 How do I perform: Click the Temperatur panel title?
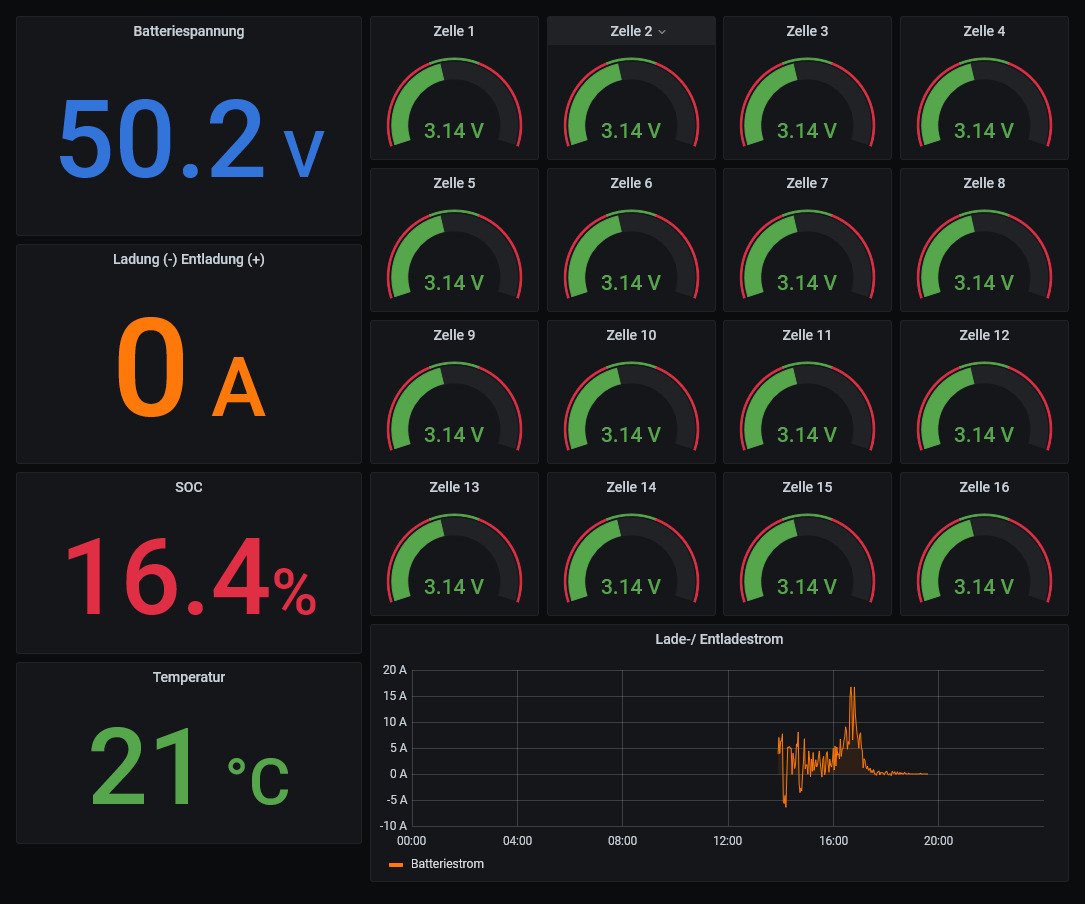point(188,677)
